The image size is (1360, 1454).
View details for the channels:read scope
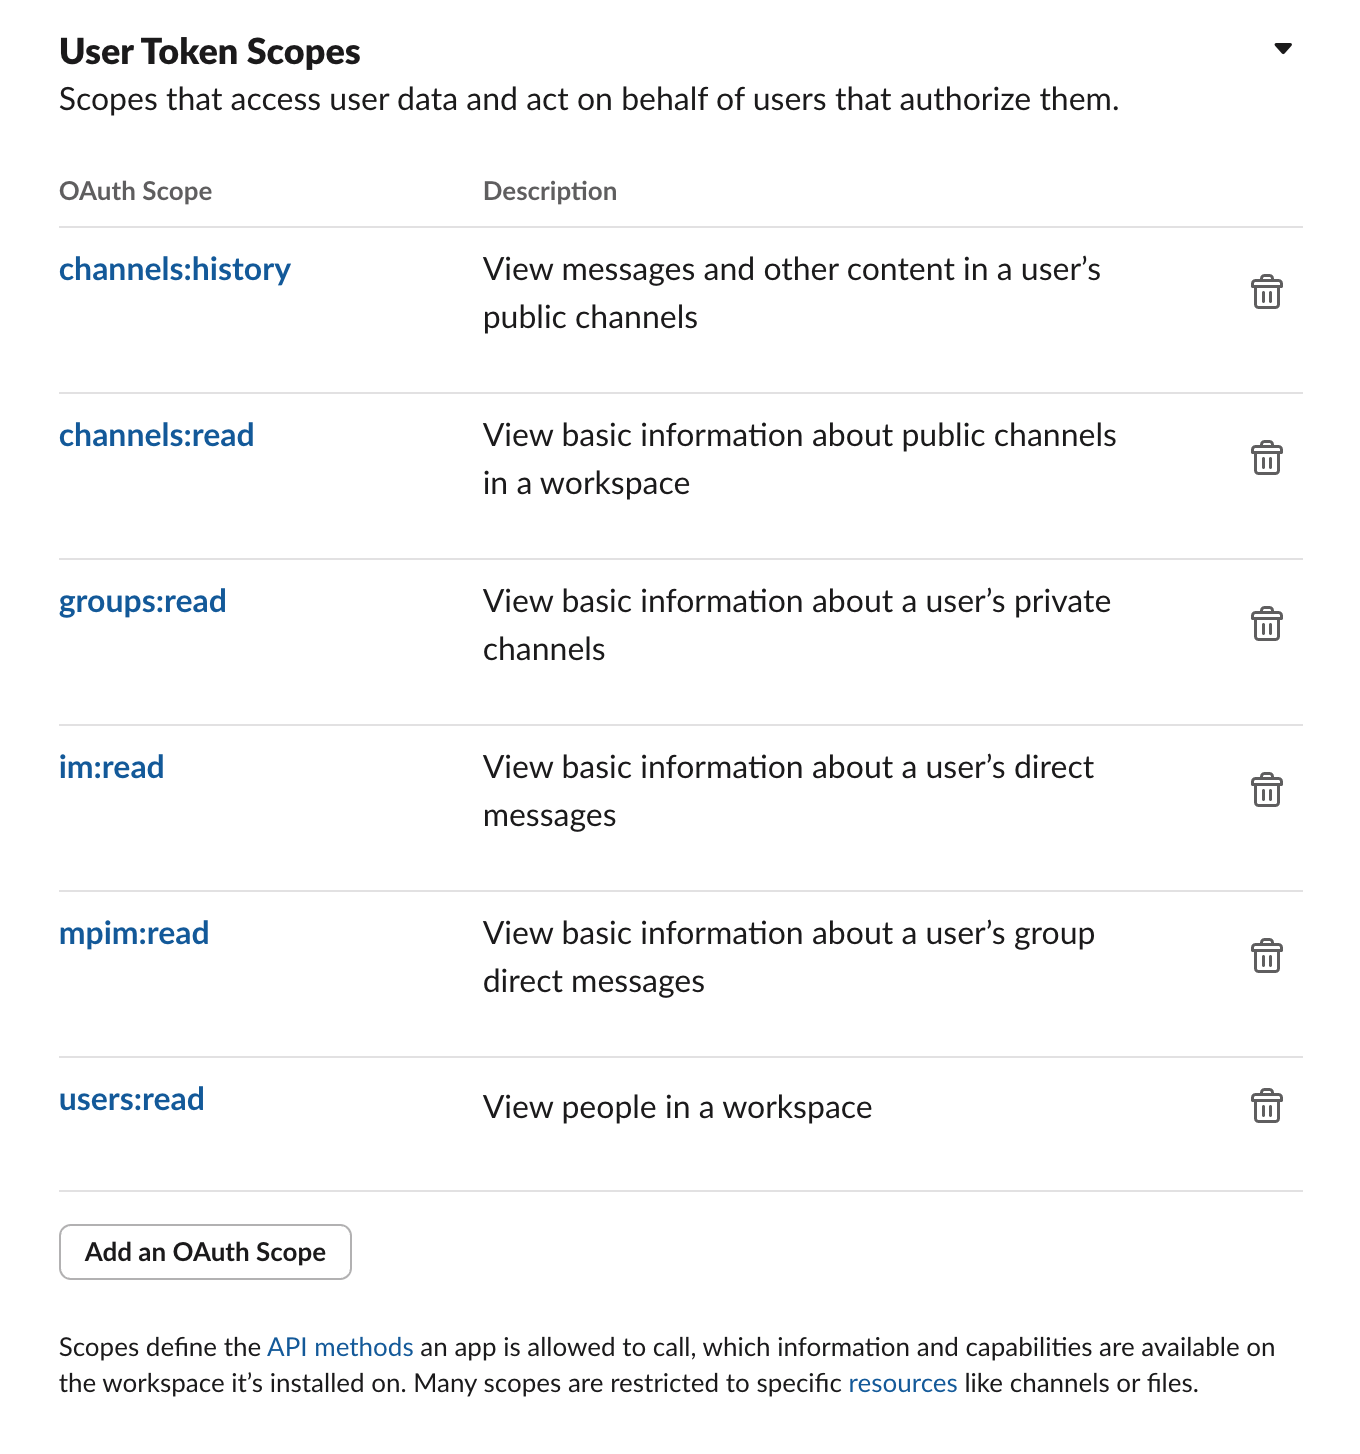click(156, 435)
